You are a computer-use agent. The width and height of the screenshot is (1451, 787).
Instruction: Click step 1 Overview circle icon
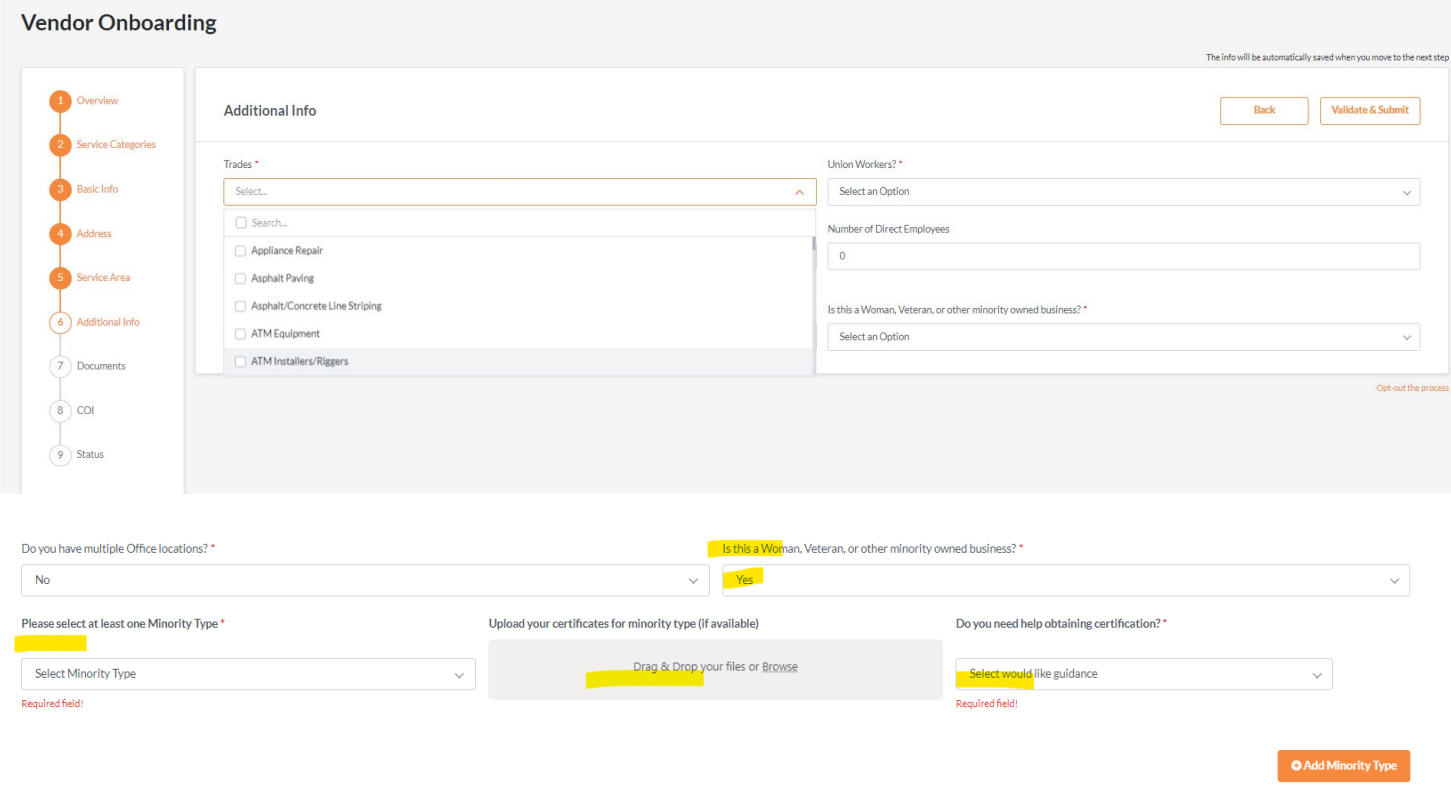60,101
